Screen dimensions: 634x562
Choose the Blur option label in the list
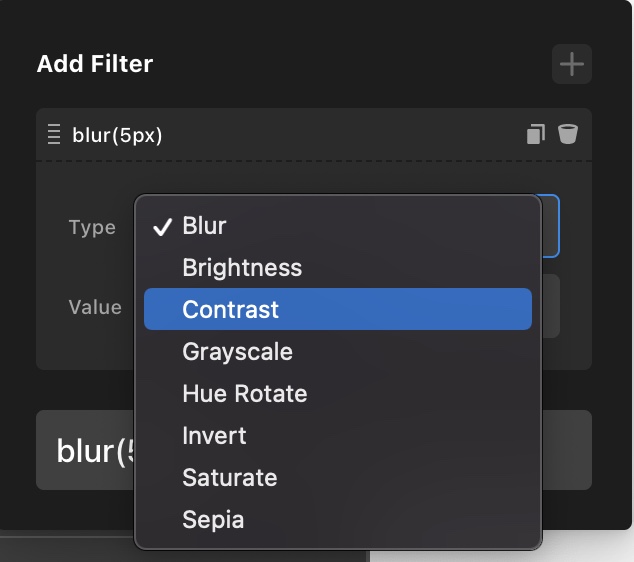[204, 226]
